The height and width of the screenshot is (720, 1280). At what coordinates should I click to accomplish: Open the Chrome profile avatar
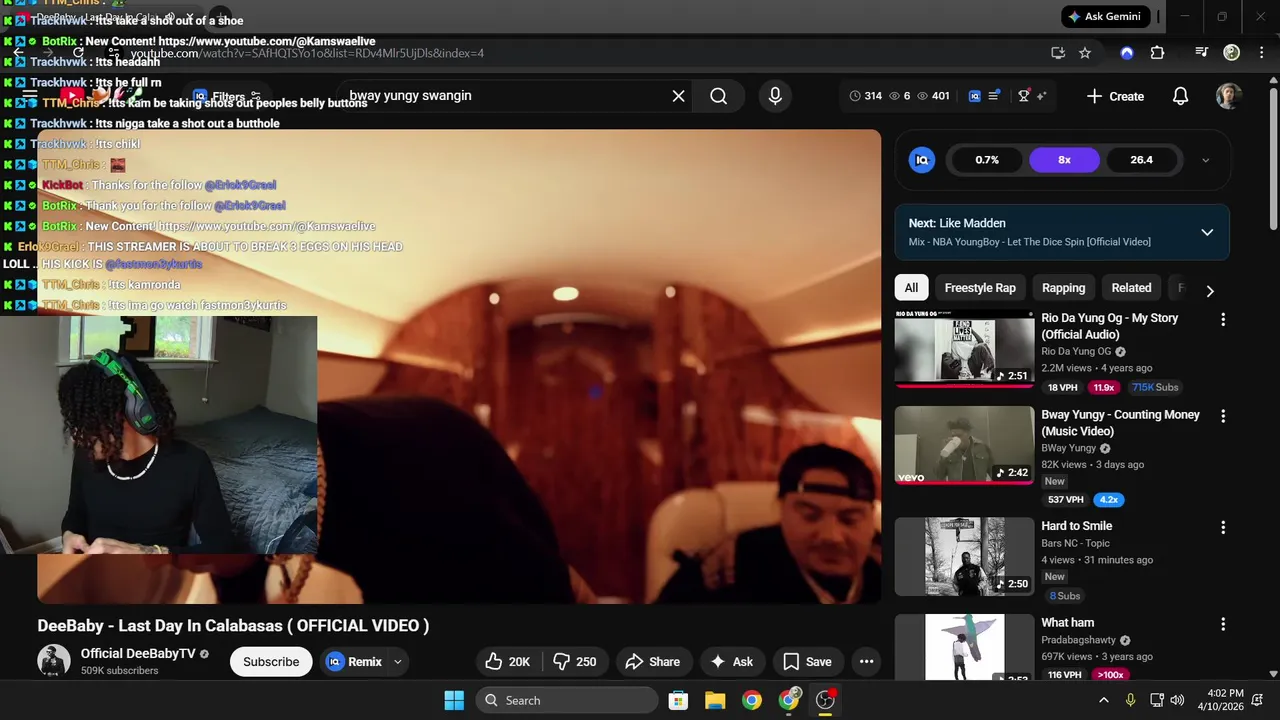pos(1232,53)
